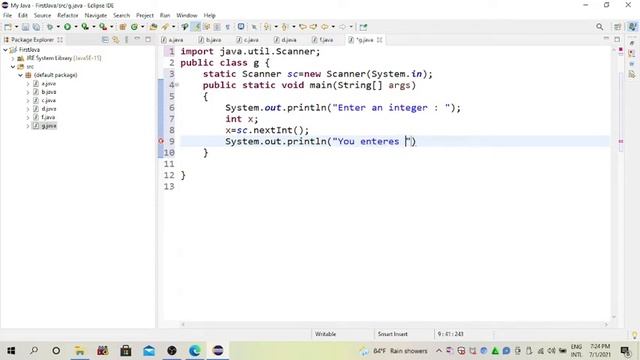Collapse the default package node
640x360 pixels.
point(20,75)
